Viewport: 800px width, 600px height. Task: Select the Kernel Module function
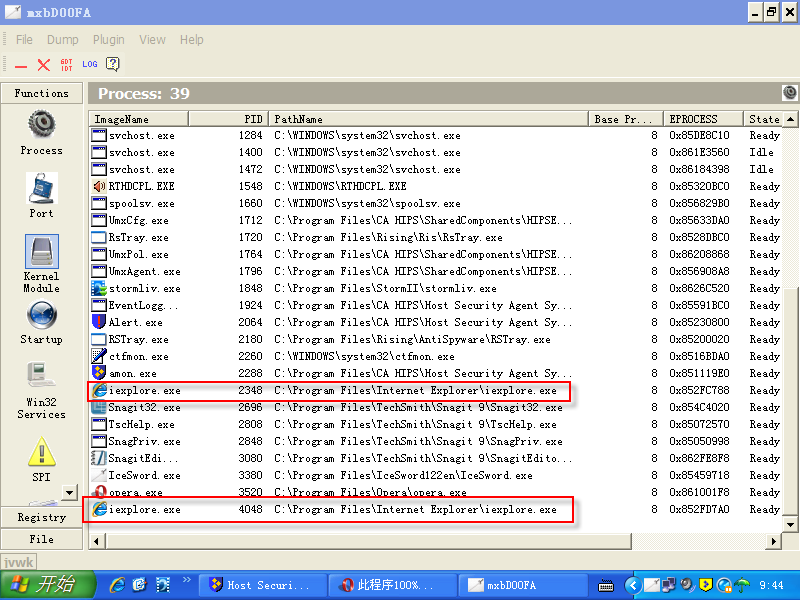click(x=41, y=263)
